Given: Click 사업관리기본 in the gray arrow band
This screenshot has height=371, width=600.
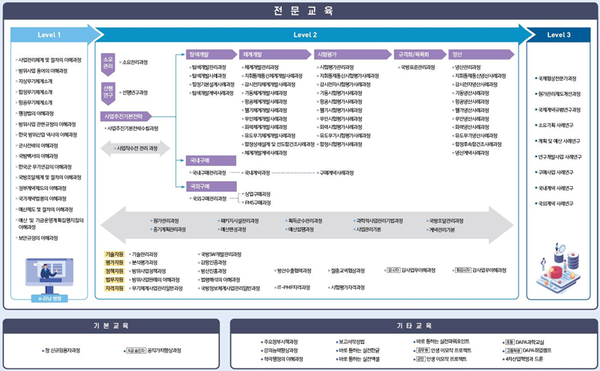Looking at the screenshot, I should 368,229.
